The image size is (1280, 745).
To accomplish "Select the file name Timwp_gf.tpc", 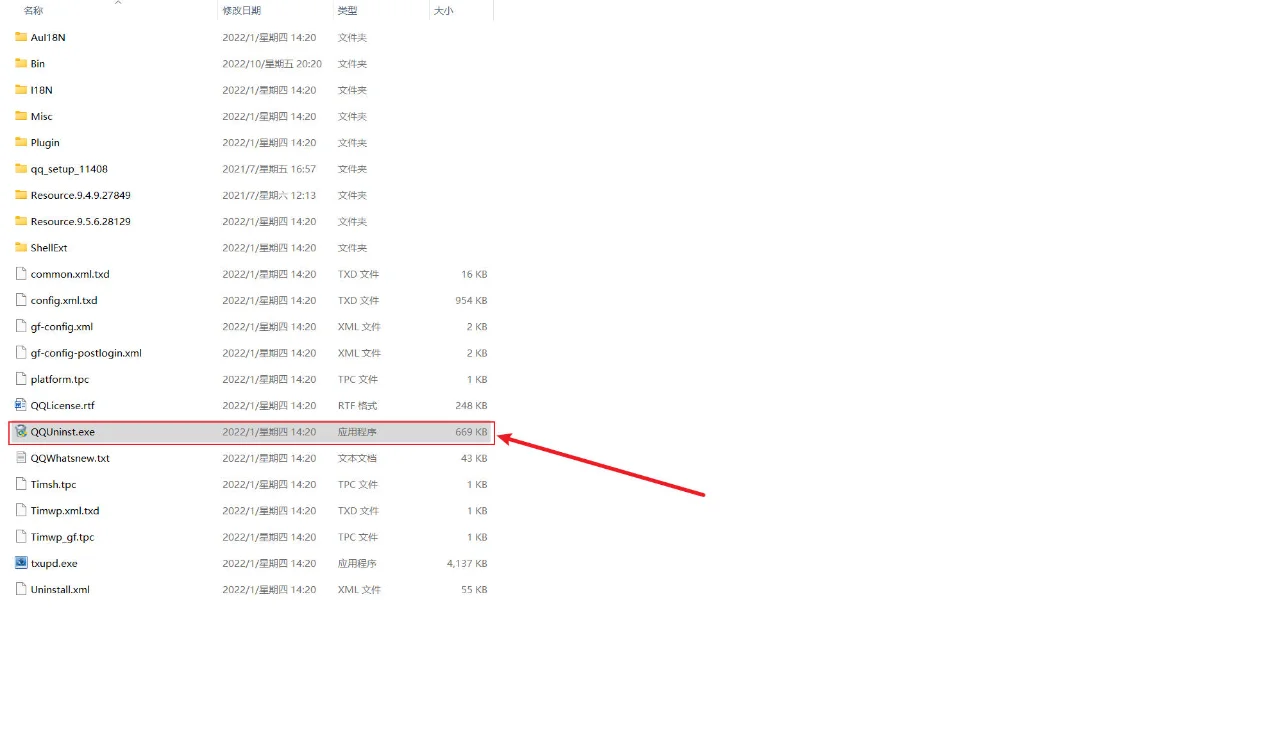I will pos(63,537).
